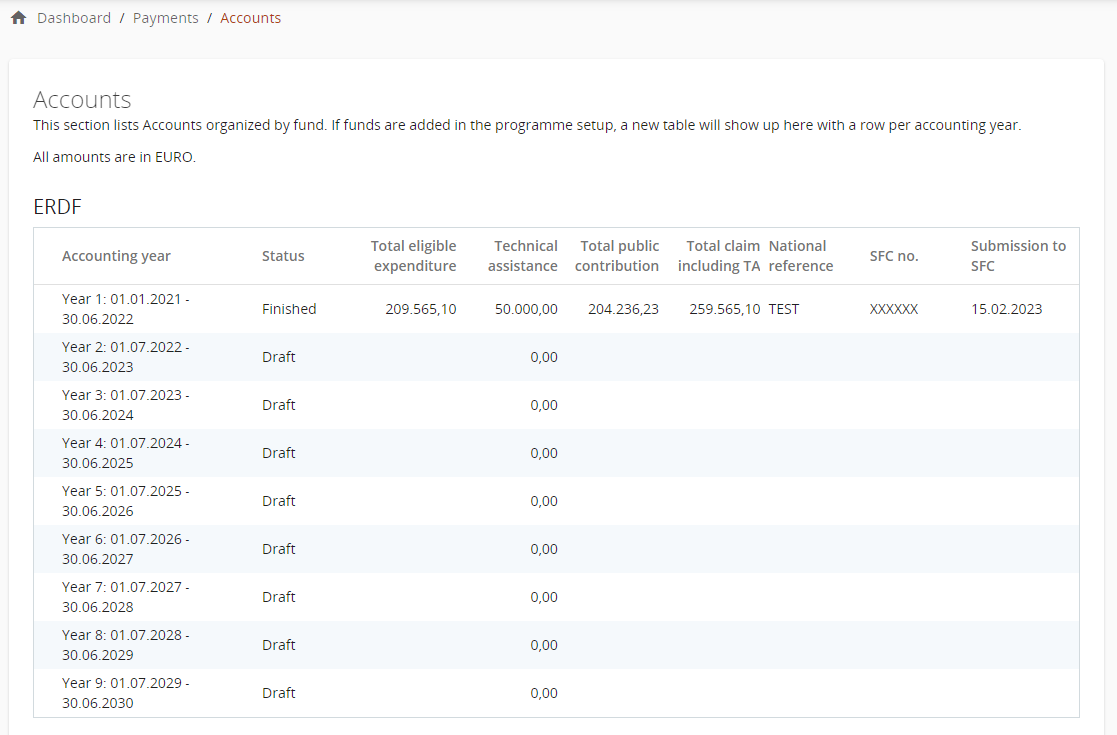This screenshot has width=1117, height=735.
Task: Click the home icon in breadcrumb
Action: pyautogui.click(x=18, y=18)
